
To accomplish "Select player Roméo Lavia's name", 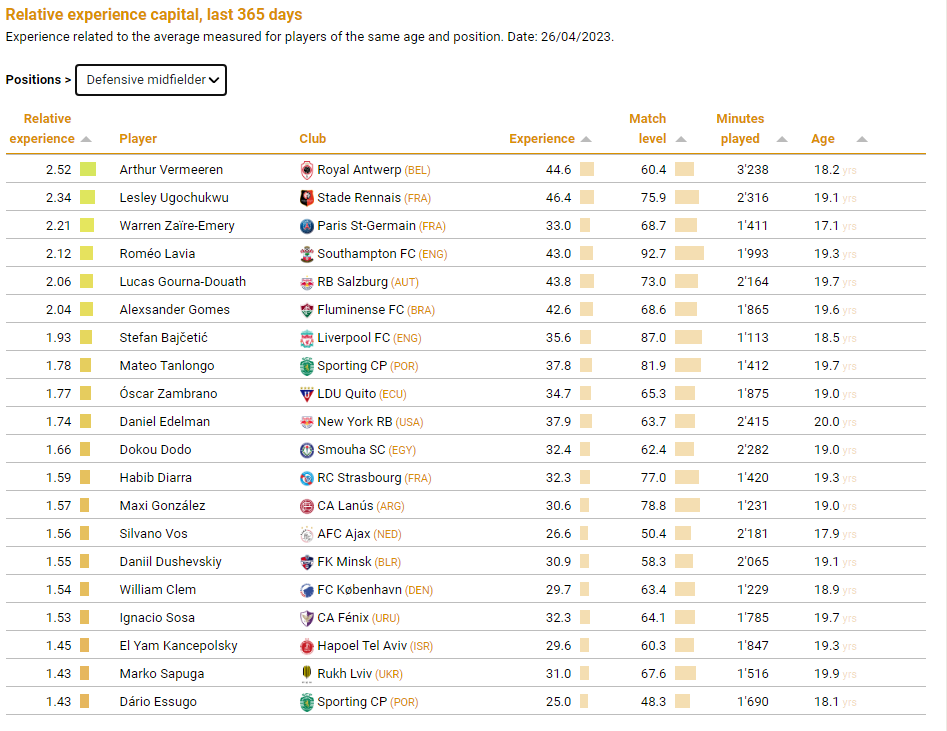I will pyautogui.click(x=157, y=254).
